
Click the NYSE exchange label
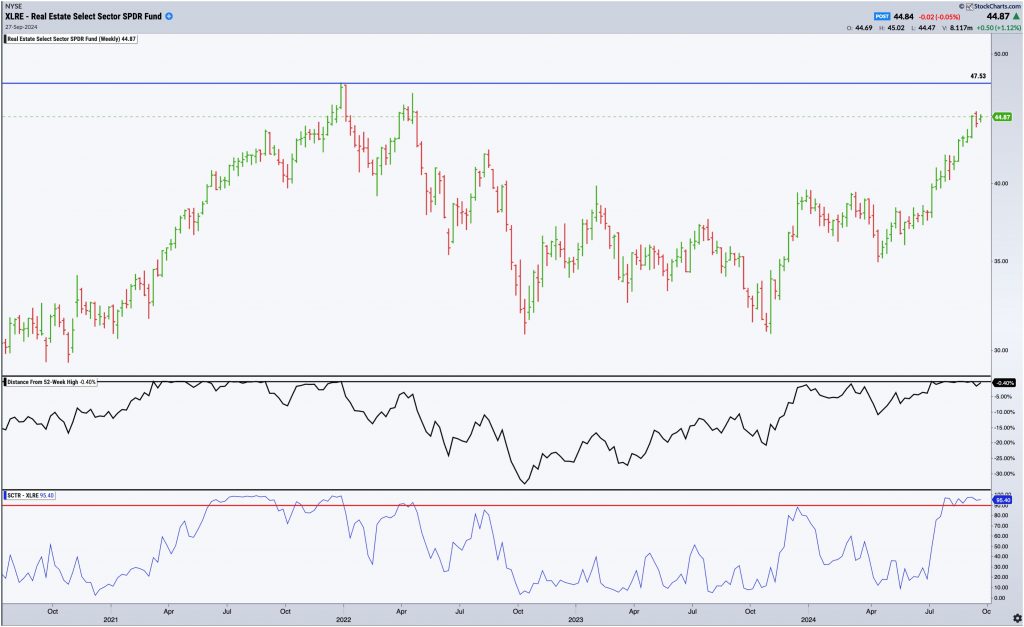coord(13,7)
